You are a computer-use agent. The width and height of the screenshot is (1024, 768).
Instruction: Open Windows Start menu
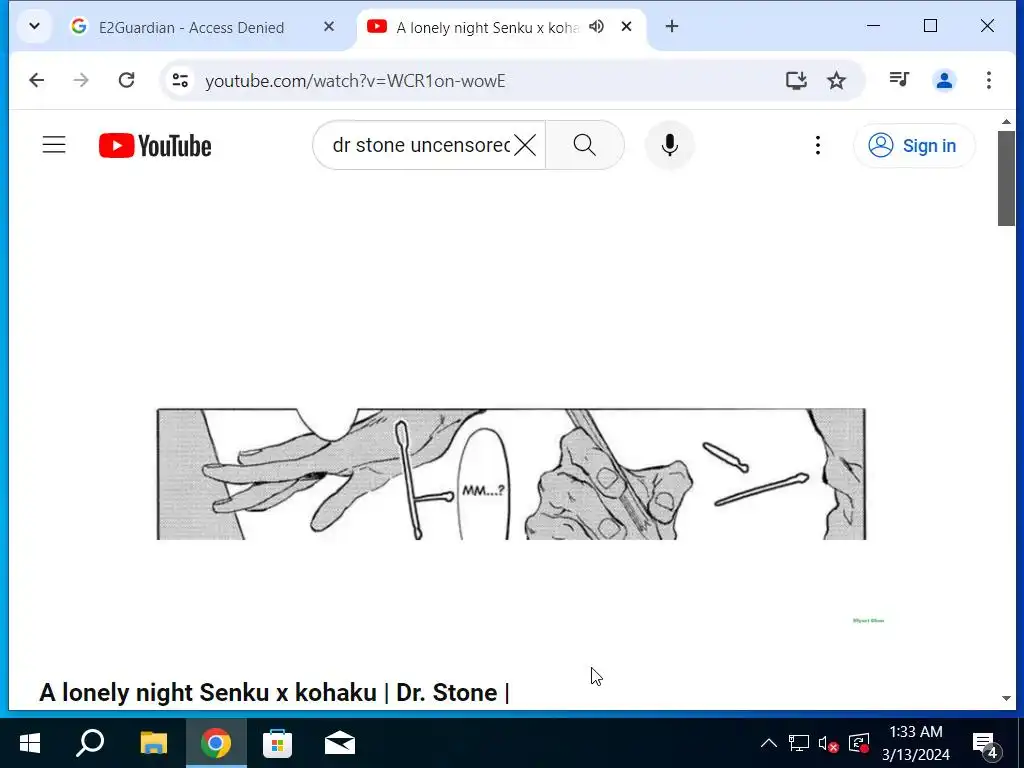coord(30,743)
